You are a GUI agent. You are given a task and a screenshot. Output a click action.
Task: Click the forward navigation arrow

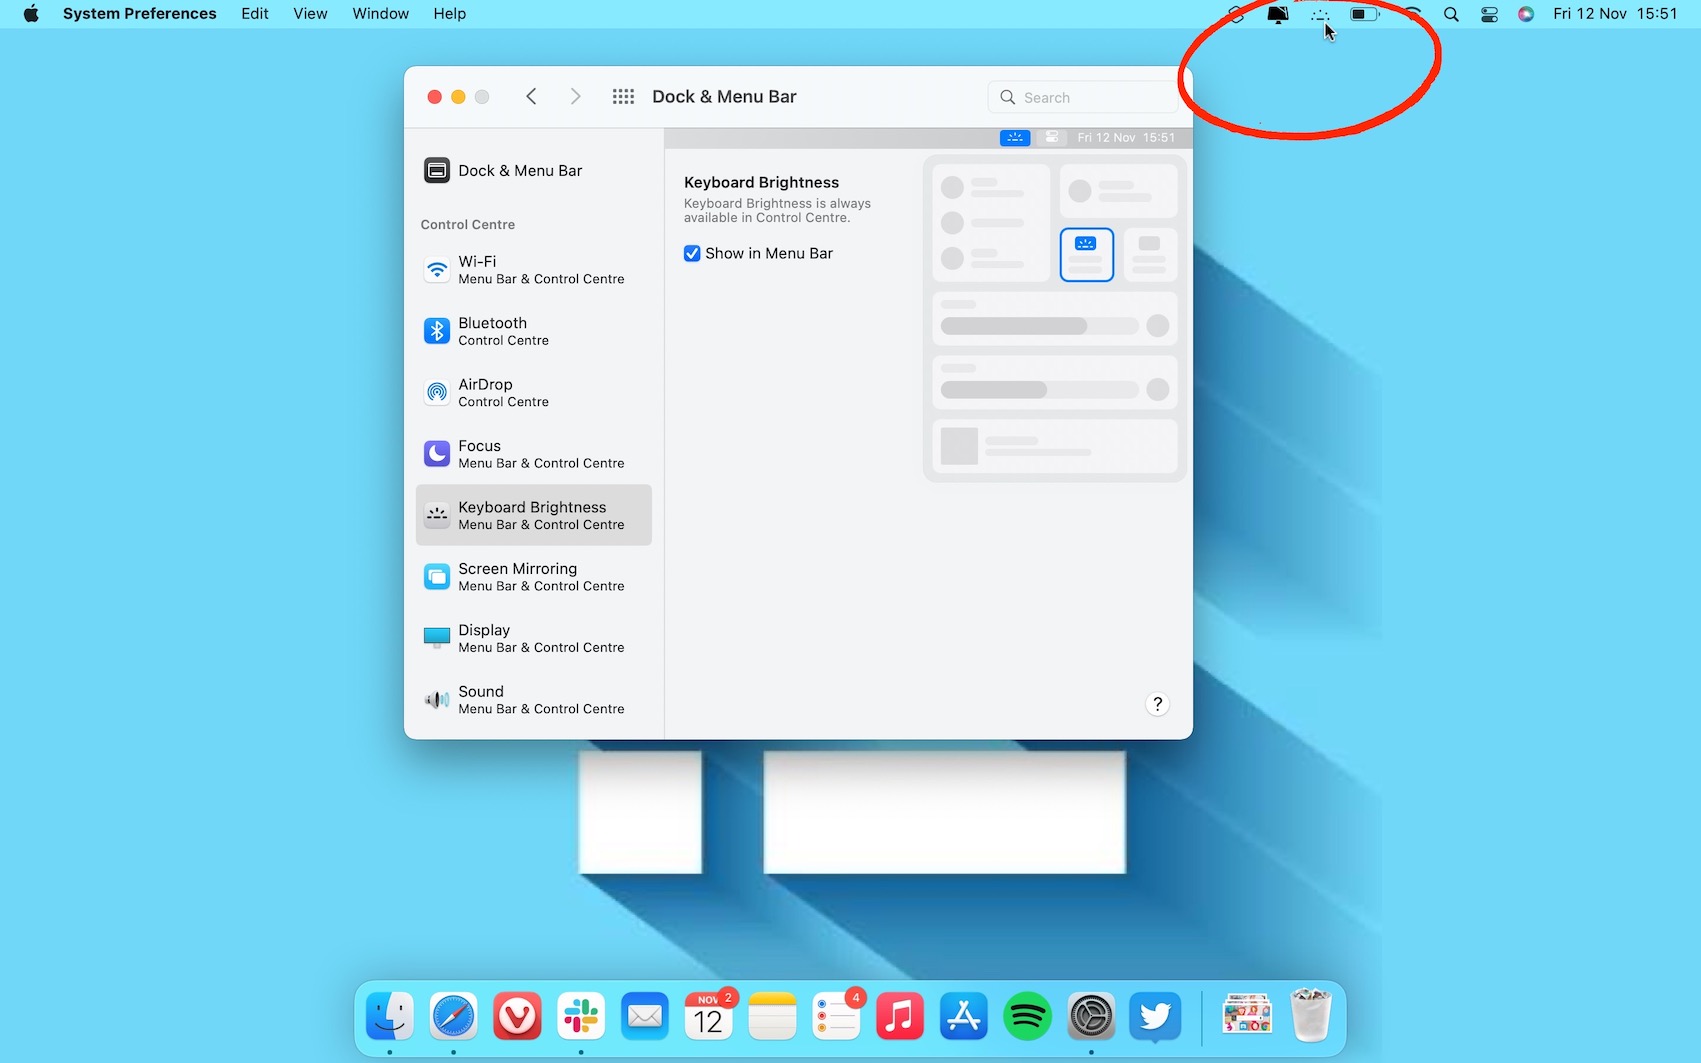pyautogui.click(x=575, y=96)
